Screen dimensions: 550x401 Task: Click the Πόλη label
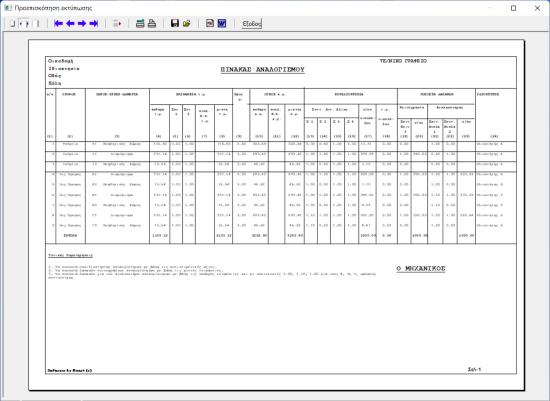(55, 83)
